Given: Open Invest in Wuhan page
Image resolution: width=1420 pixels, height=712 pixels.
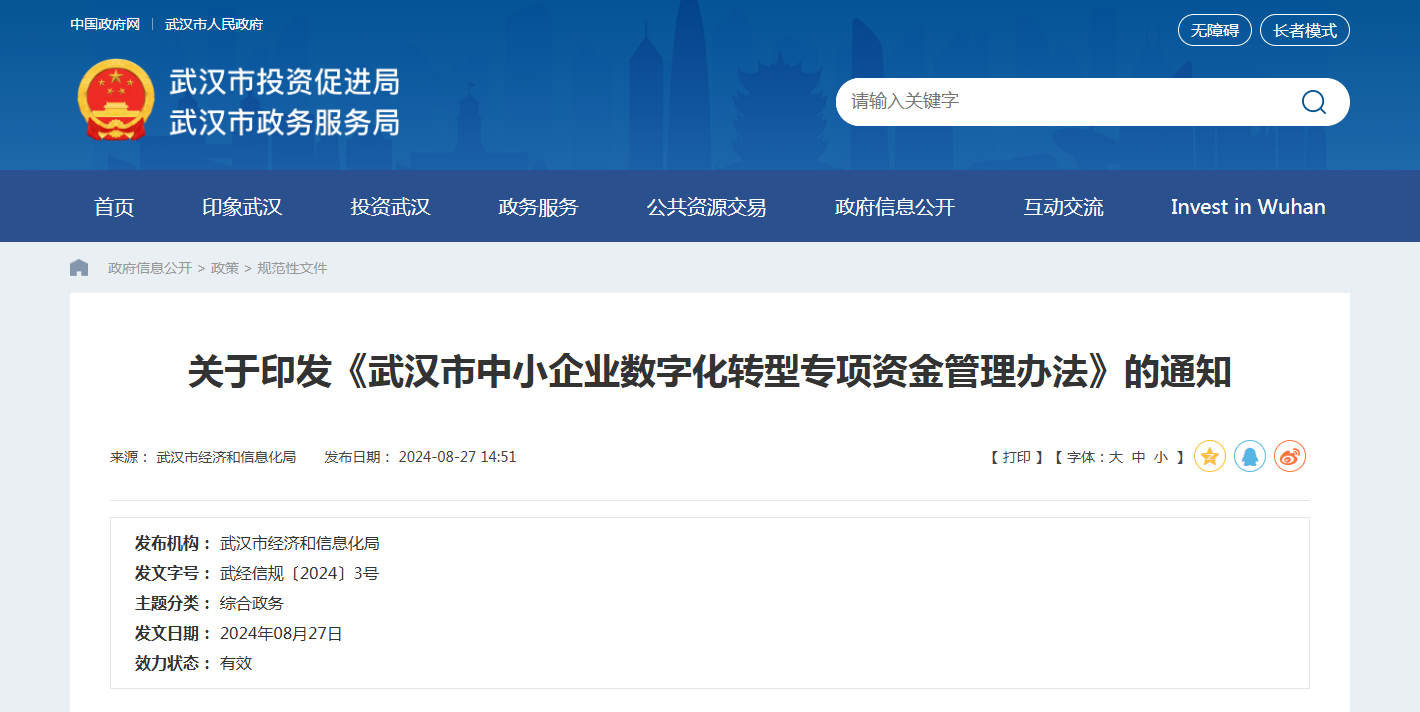Looking at the screenshot, I should (1248, 207).
